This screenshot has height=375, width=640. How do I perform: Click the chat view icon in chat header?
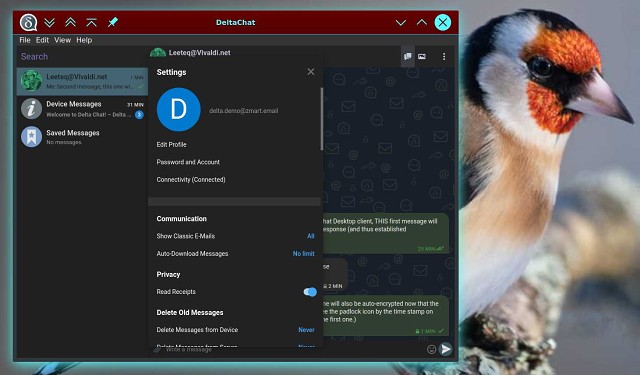pyautogui.click(x=407, y=56)
